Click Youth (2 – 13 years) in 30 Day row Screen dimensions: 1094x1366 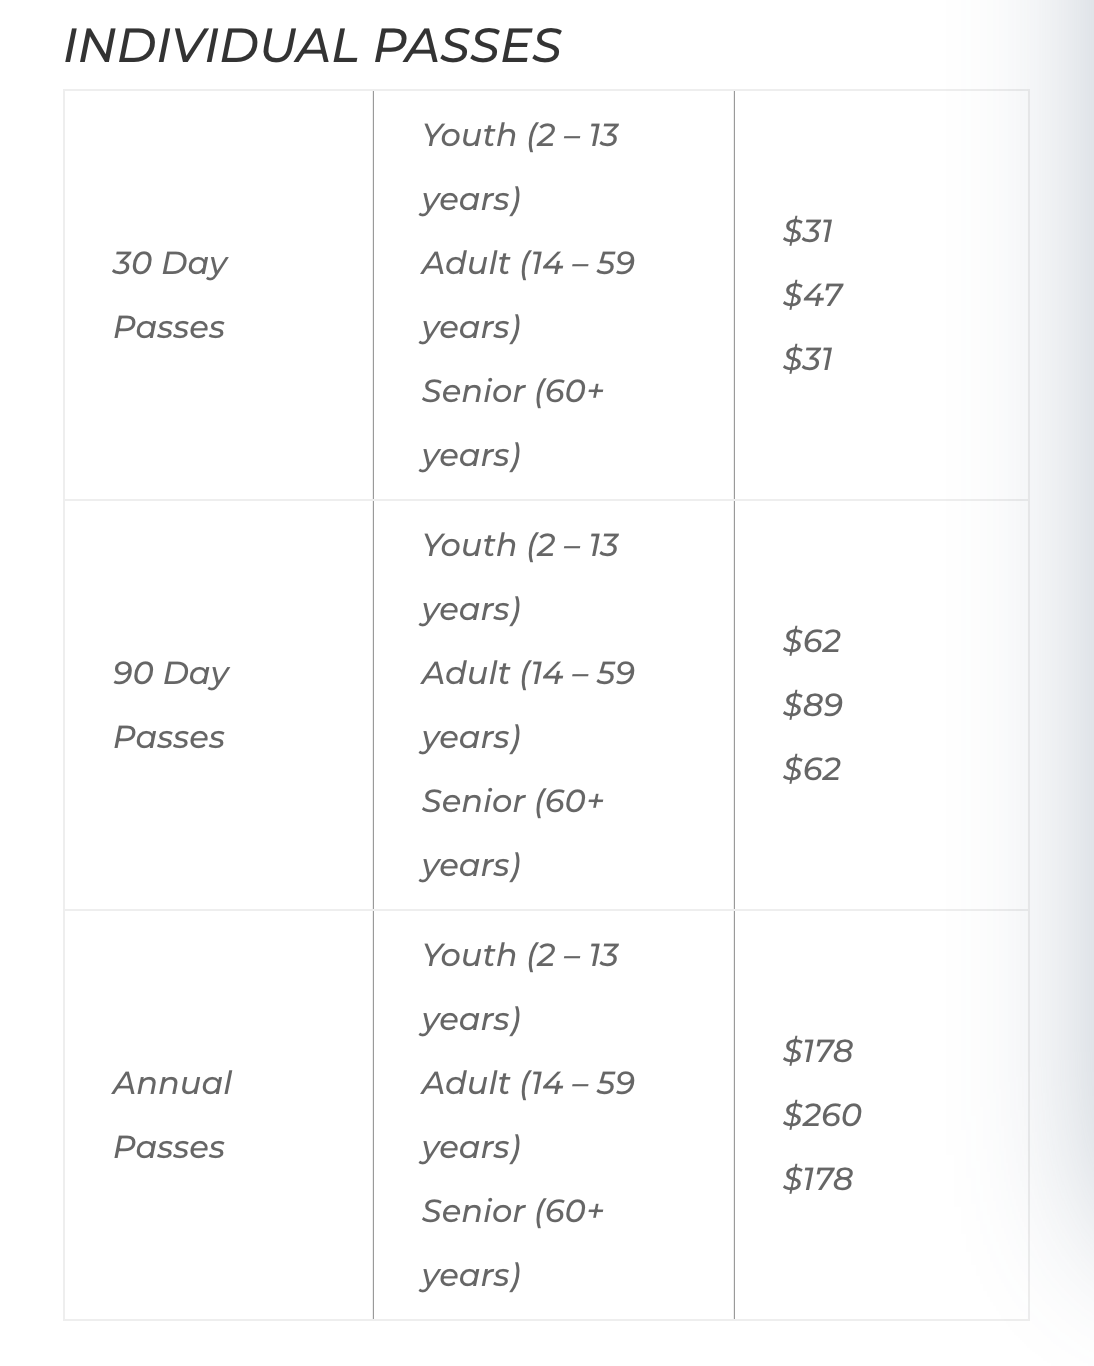click(520, 167)
